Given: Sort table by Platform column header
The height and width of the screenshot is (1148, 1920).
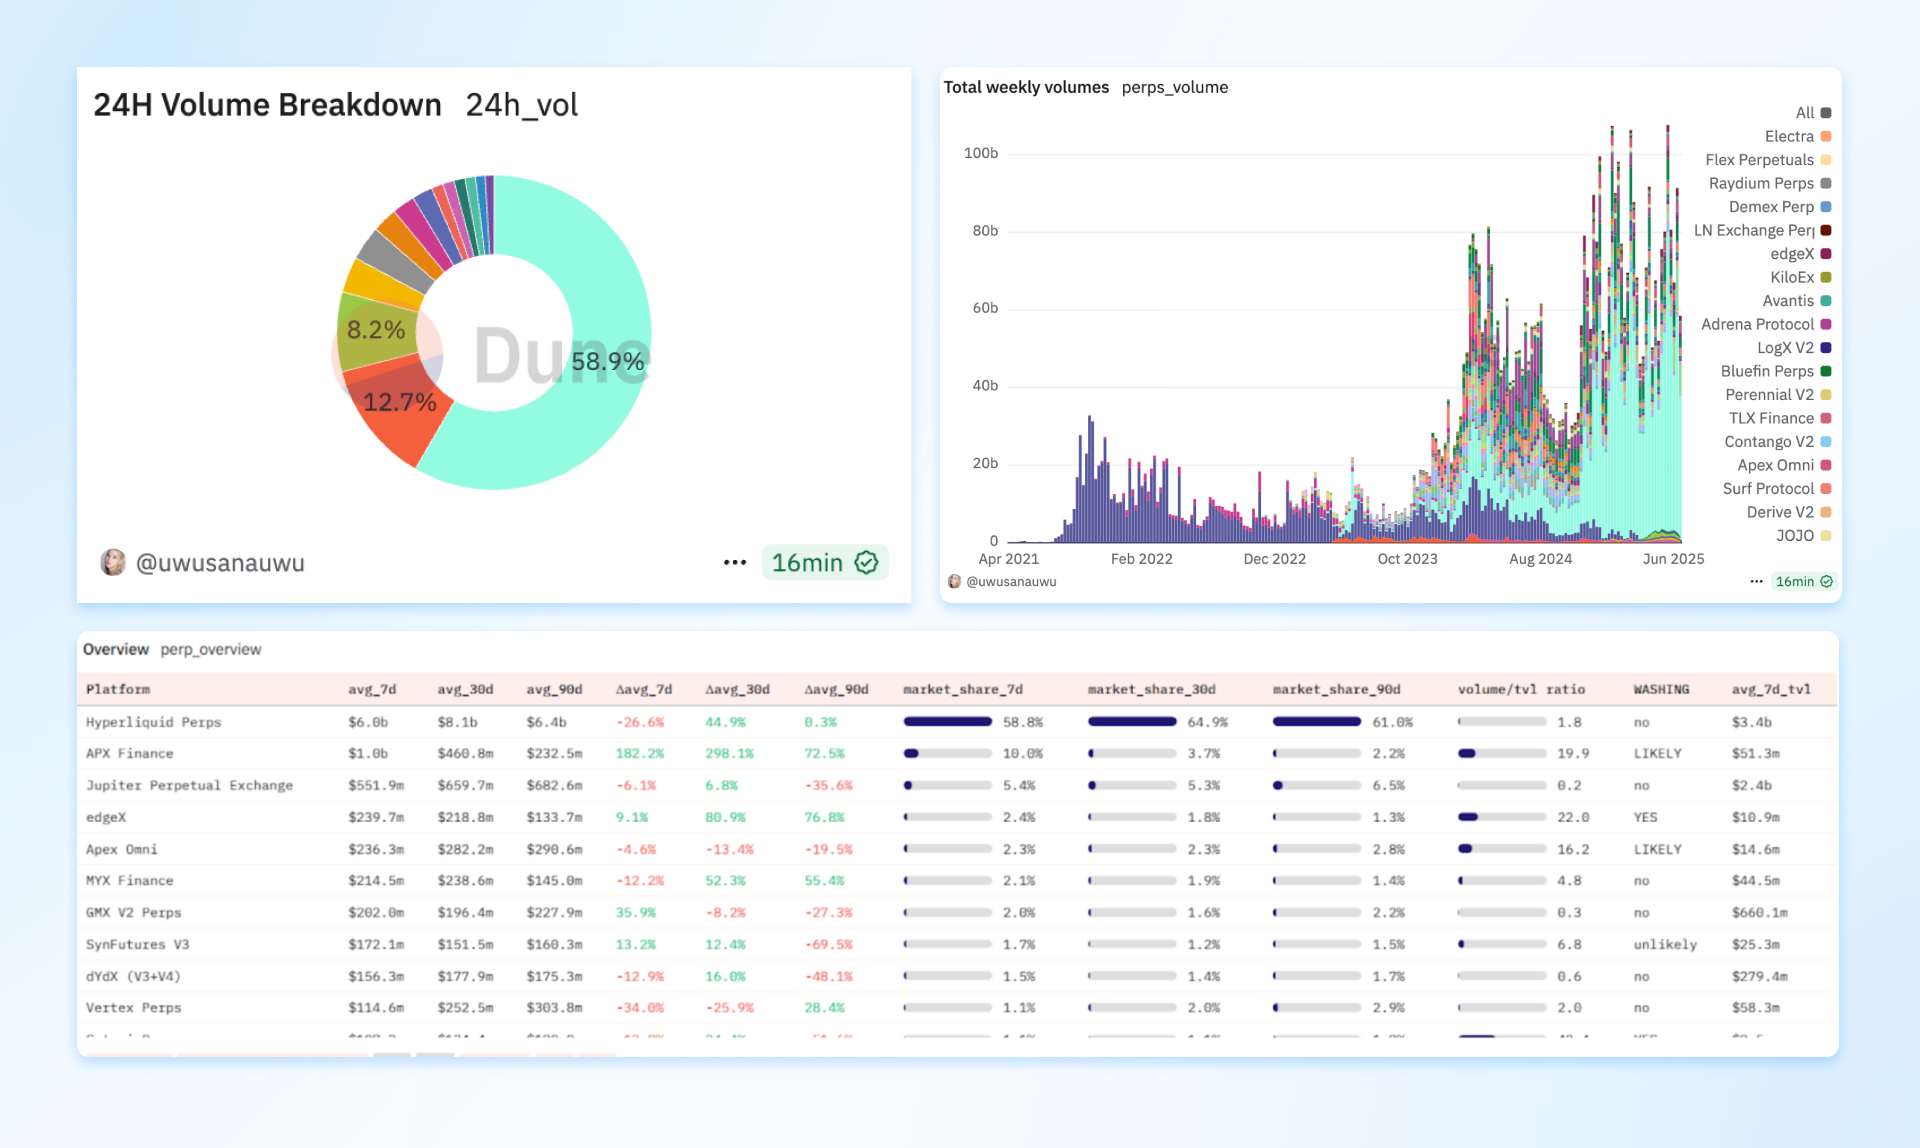Looking at the screenshot, I should [x=118, y=689].
